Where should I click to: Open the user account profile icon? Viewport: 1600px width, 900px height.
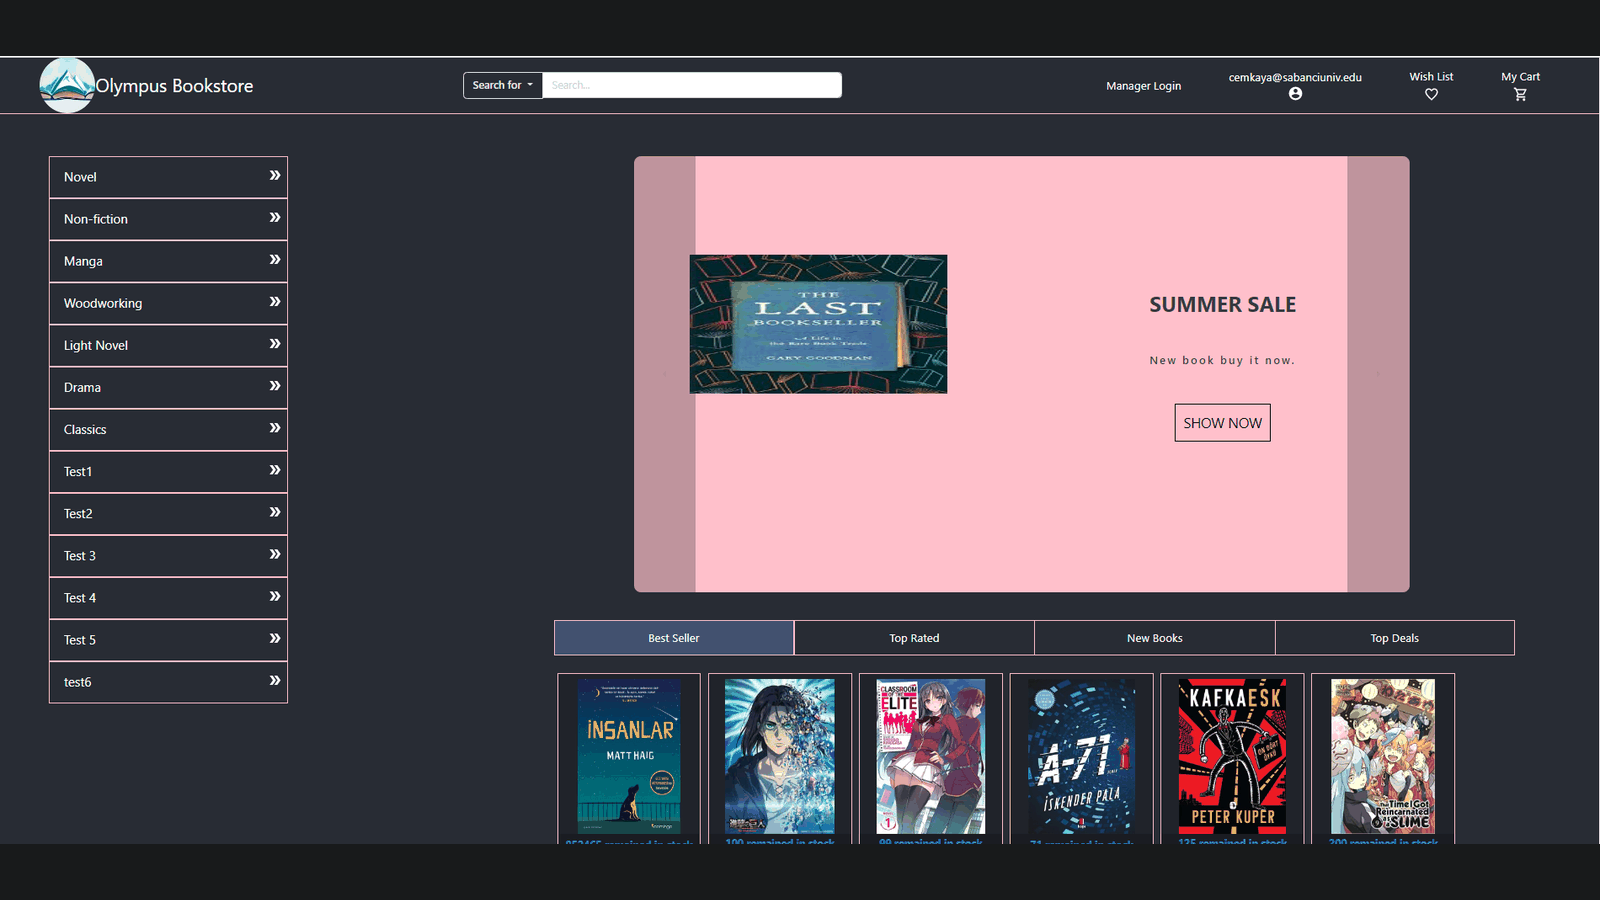click(x=1295, y=94)
